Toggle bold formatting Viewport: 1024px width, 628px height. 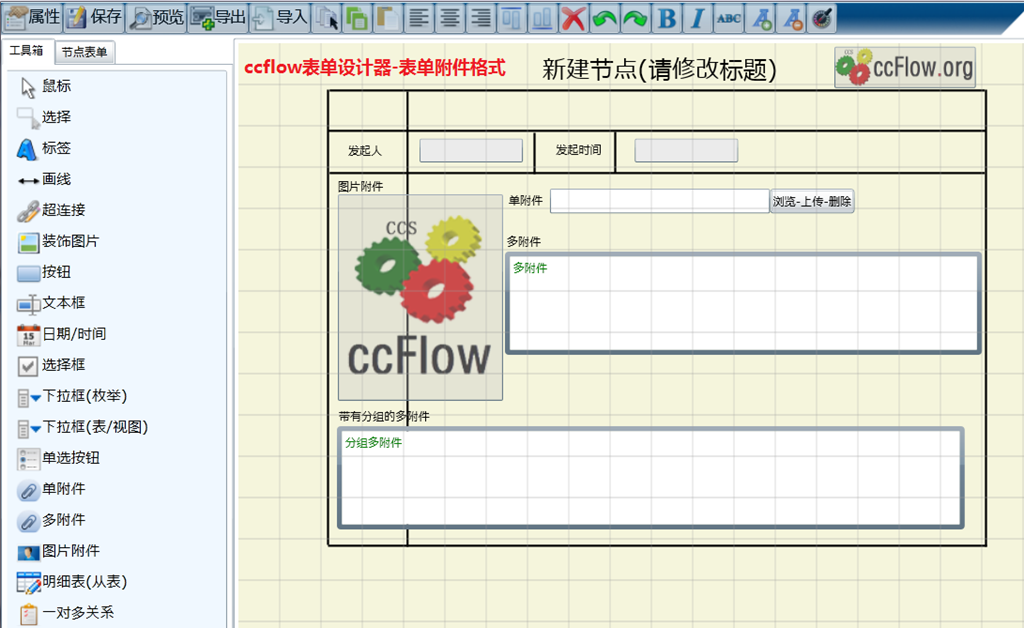point(666,18)
